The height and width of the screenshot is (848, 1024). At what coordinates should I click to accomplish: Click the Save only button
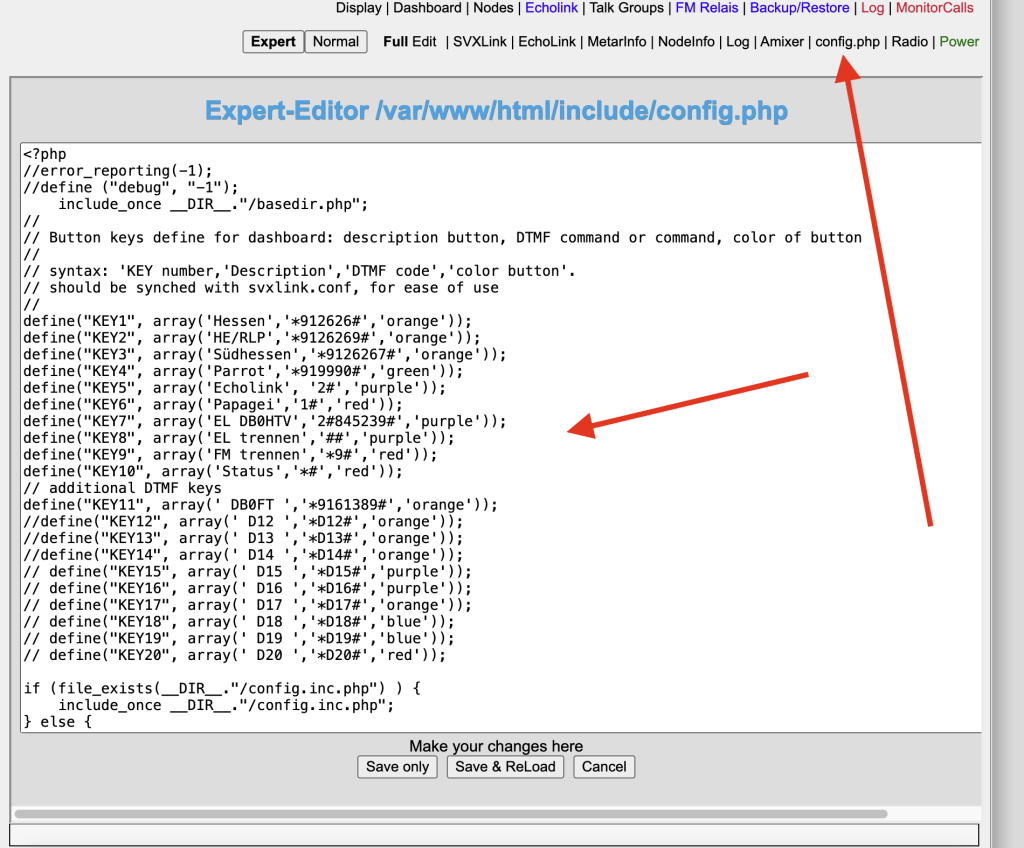[x=397, y=767]
